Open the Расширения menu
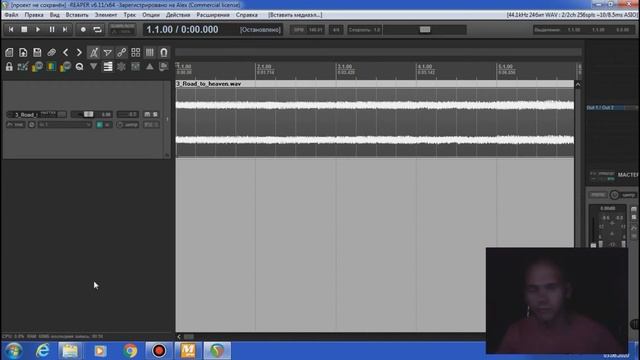The width and height of the screenshot is (640, 360). (x=213, y=15)
